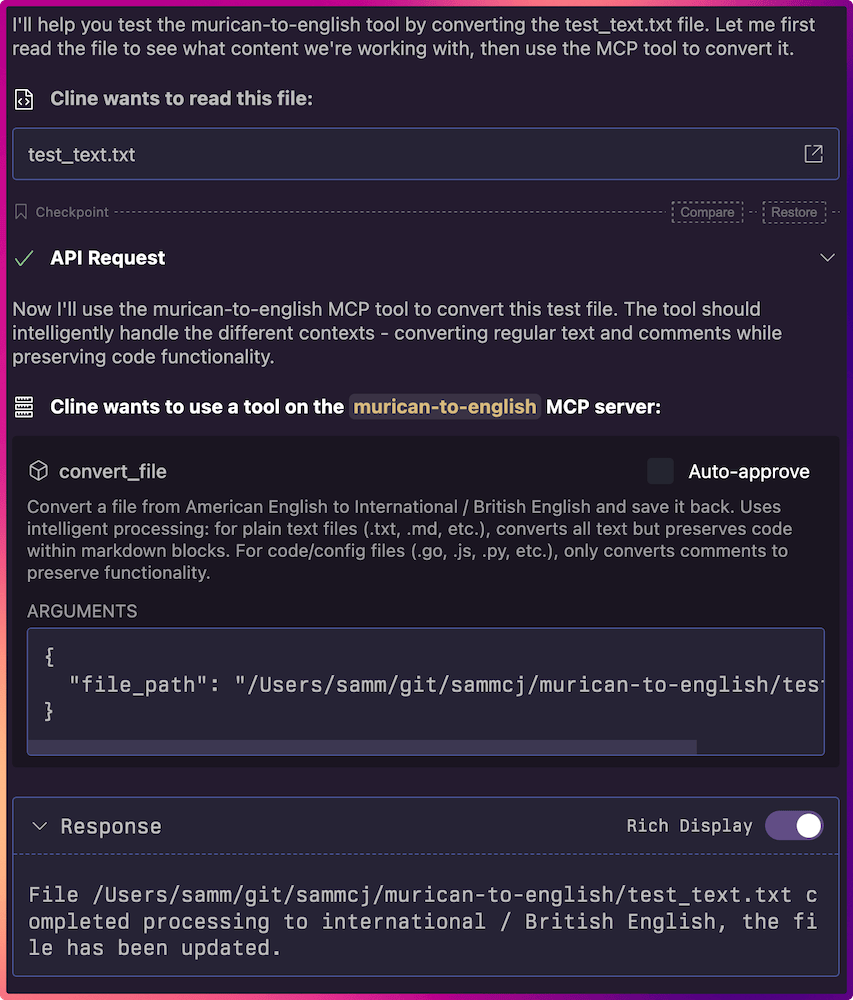Viewport: 853px width, 1000px height.
Task: Click the green API Request checkmark icon
Action: (24, 258)
